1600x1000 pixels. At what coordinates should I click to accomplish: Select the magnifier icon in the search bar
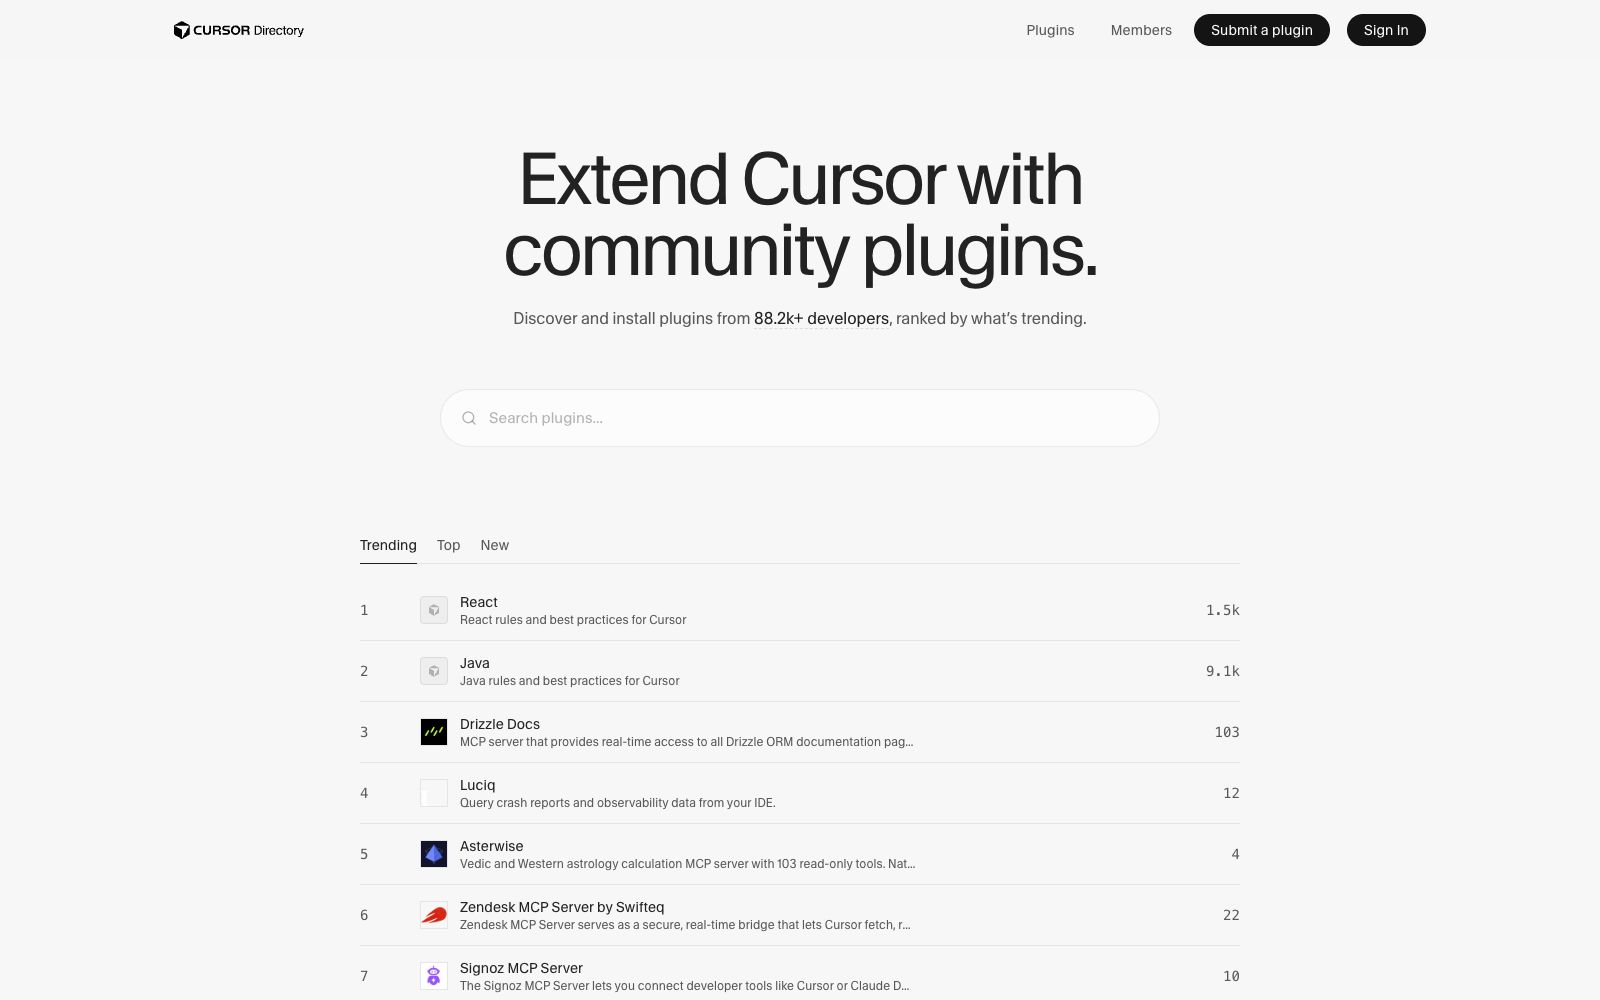tap(469, 418)
